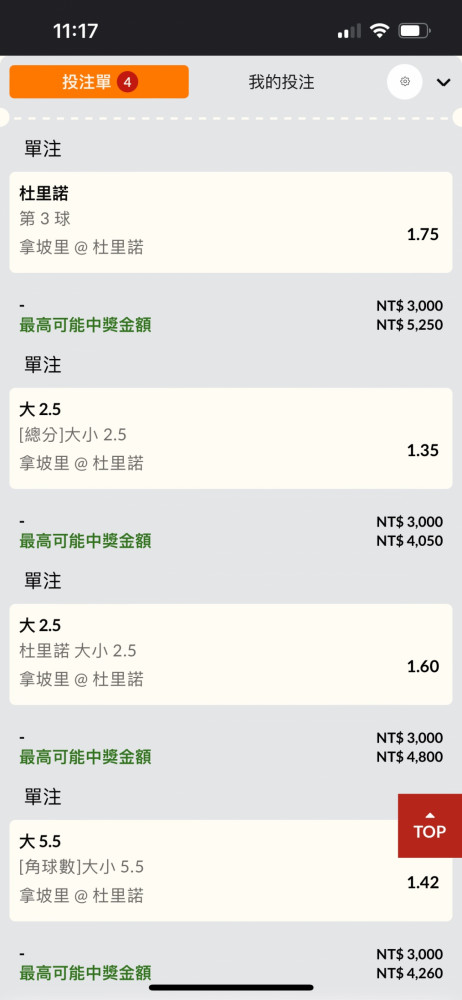Tap the 1.42 odds value
The height and width of the screenshot is (1000, 462).
coord(423,883)
